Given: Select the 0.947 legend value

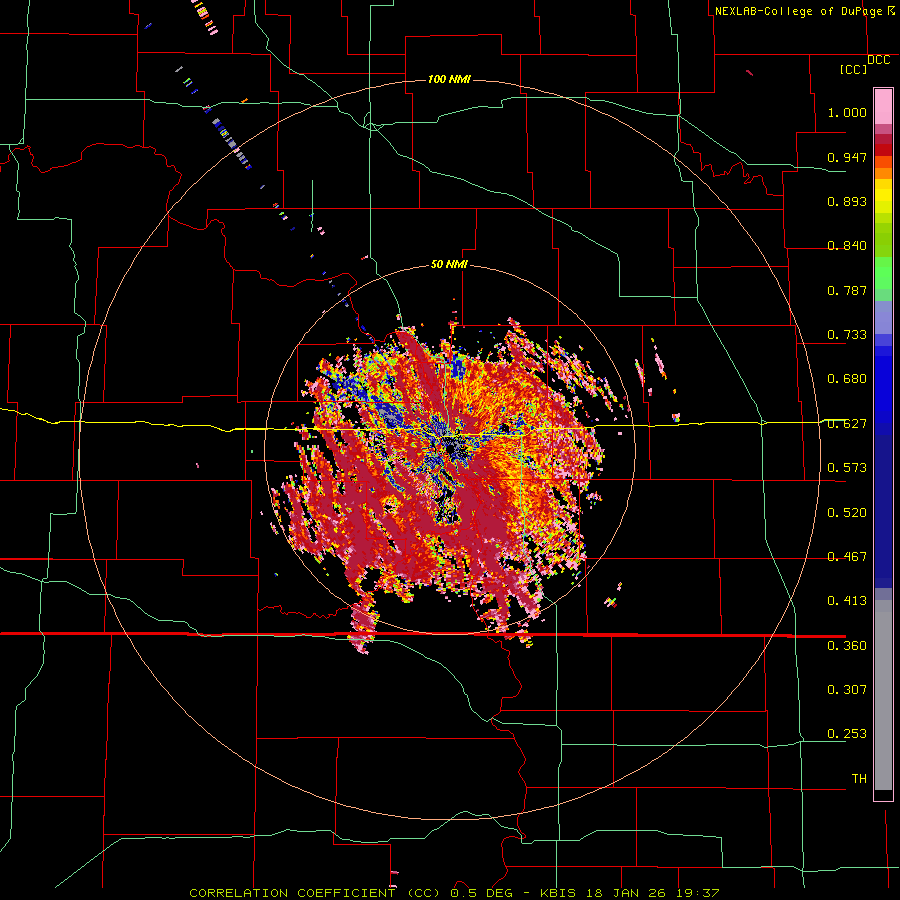Looking at the screenshot, I should (847, 157).
